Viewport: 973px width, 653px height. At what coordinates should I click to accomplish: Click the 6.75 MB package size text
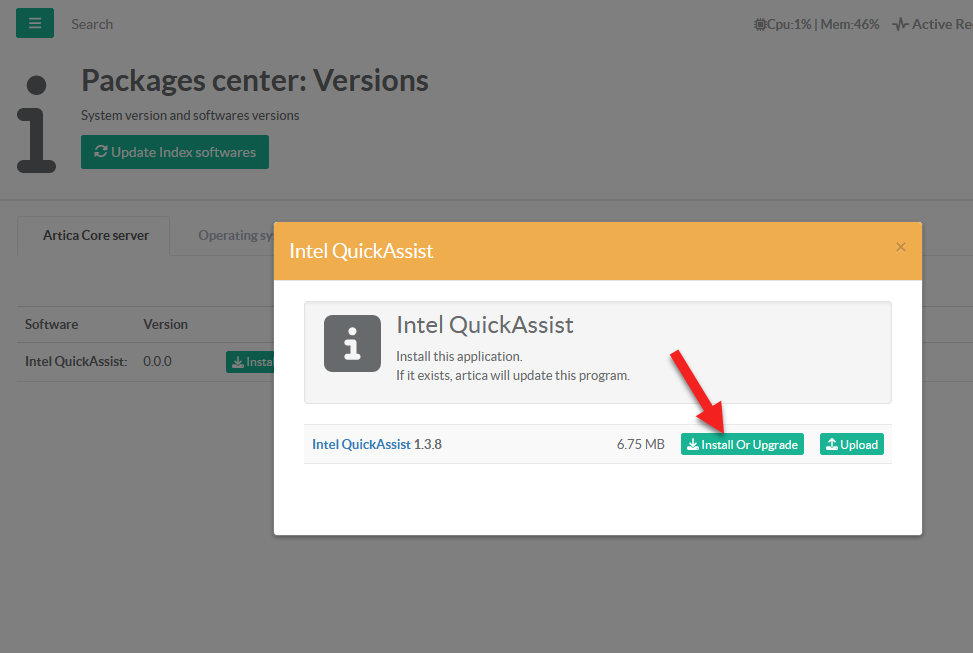click(640, 444)
